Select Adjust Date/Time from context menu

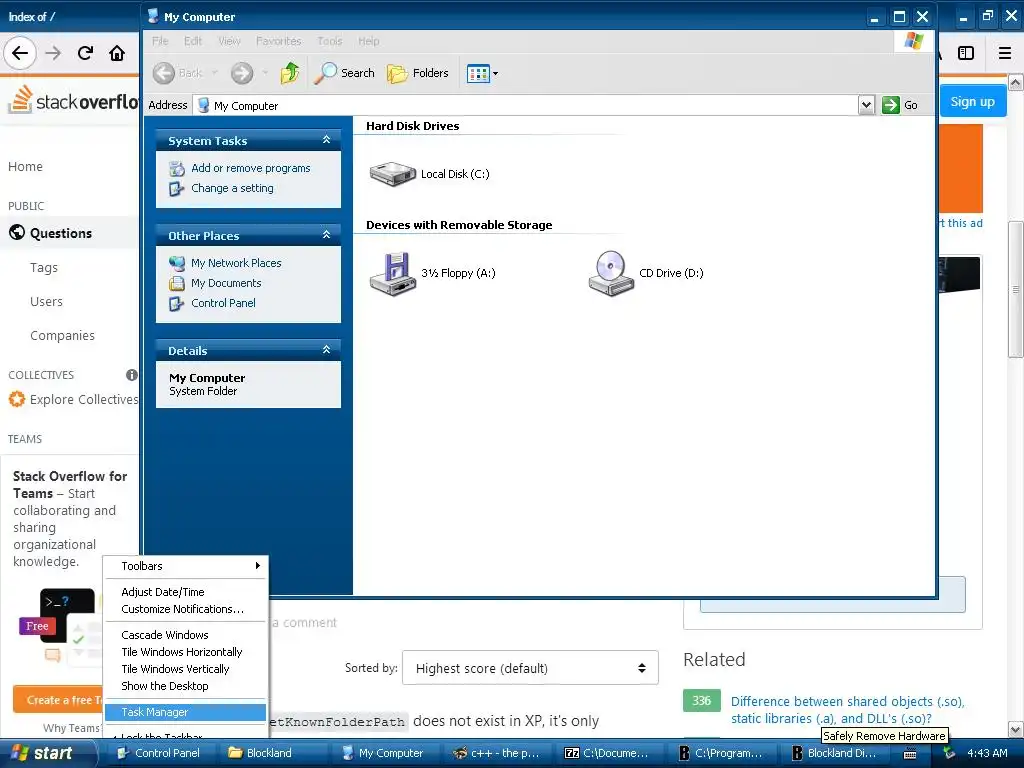[185, 592]
